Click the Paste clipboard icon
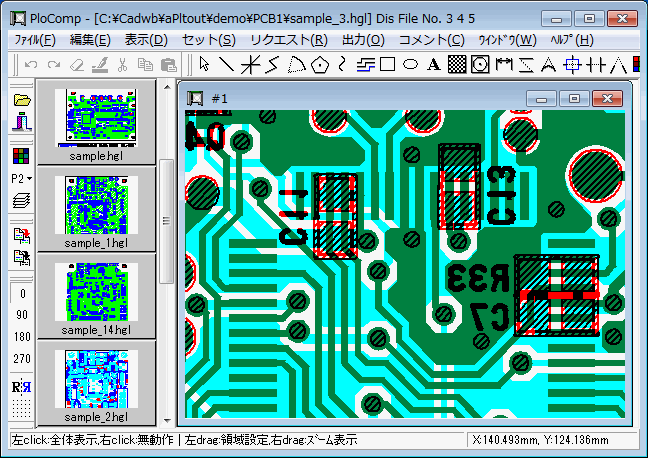This screenshot has width=648, height=458. [168, 65]
